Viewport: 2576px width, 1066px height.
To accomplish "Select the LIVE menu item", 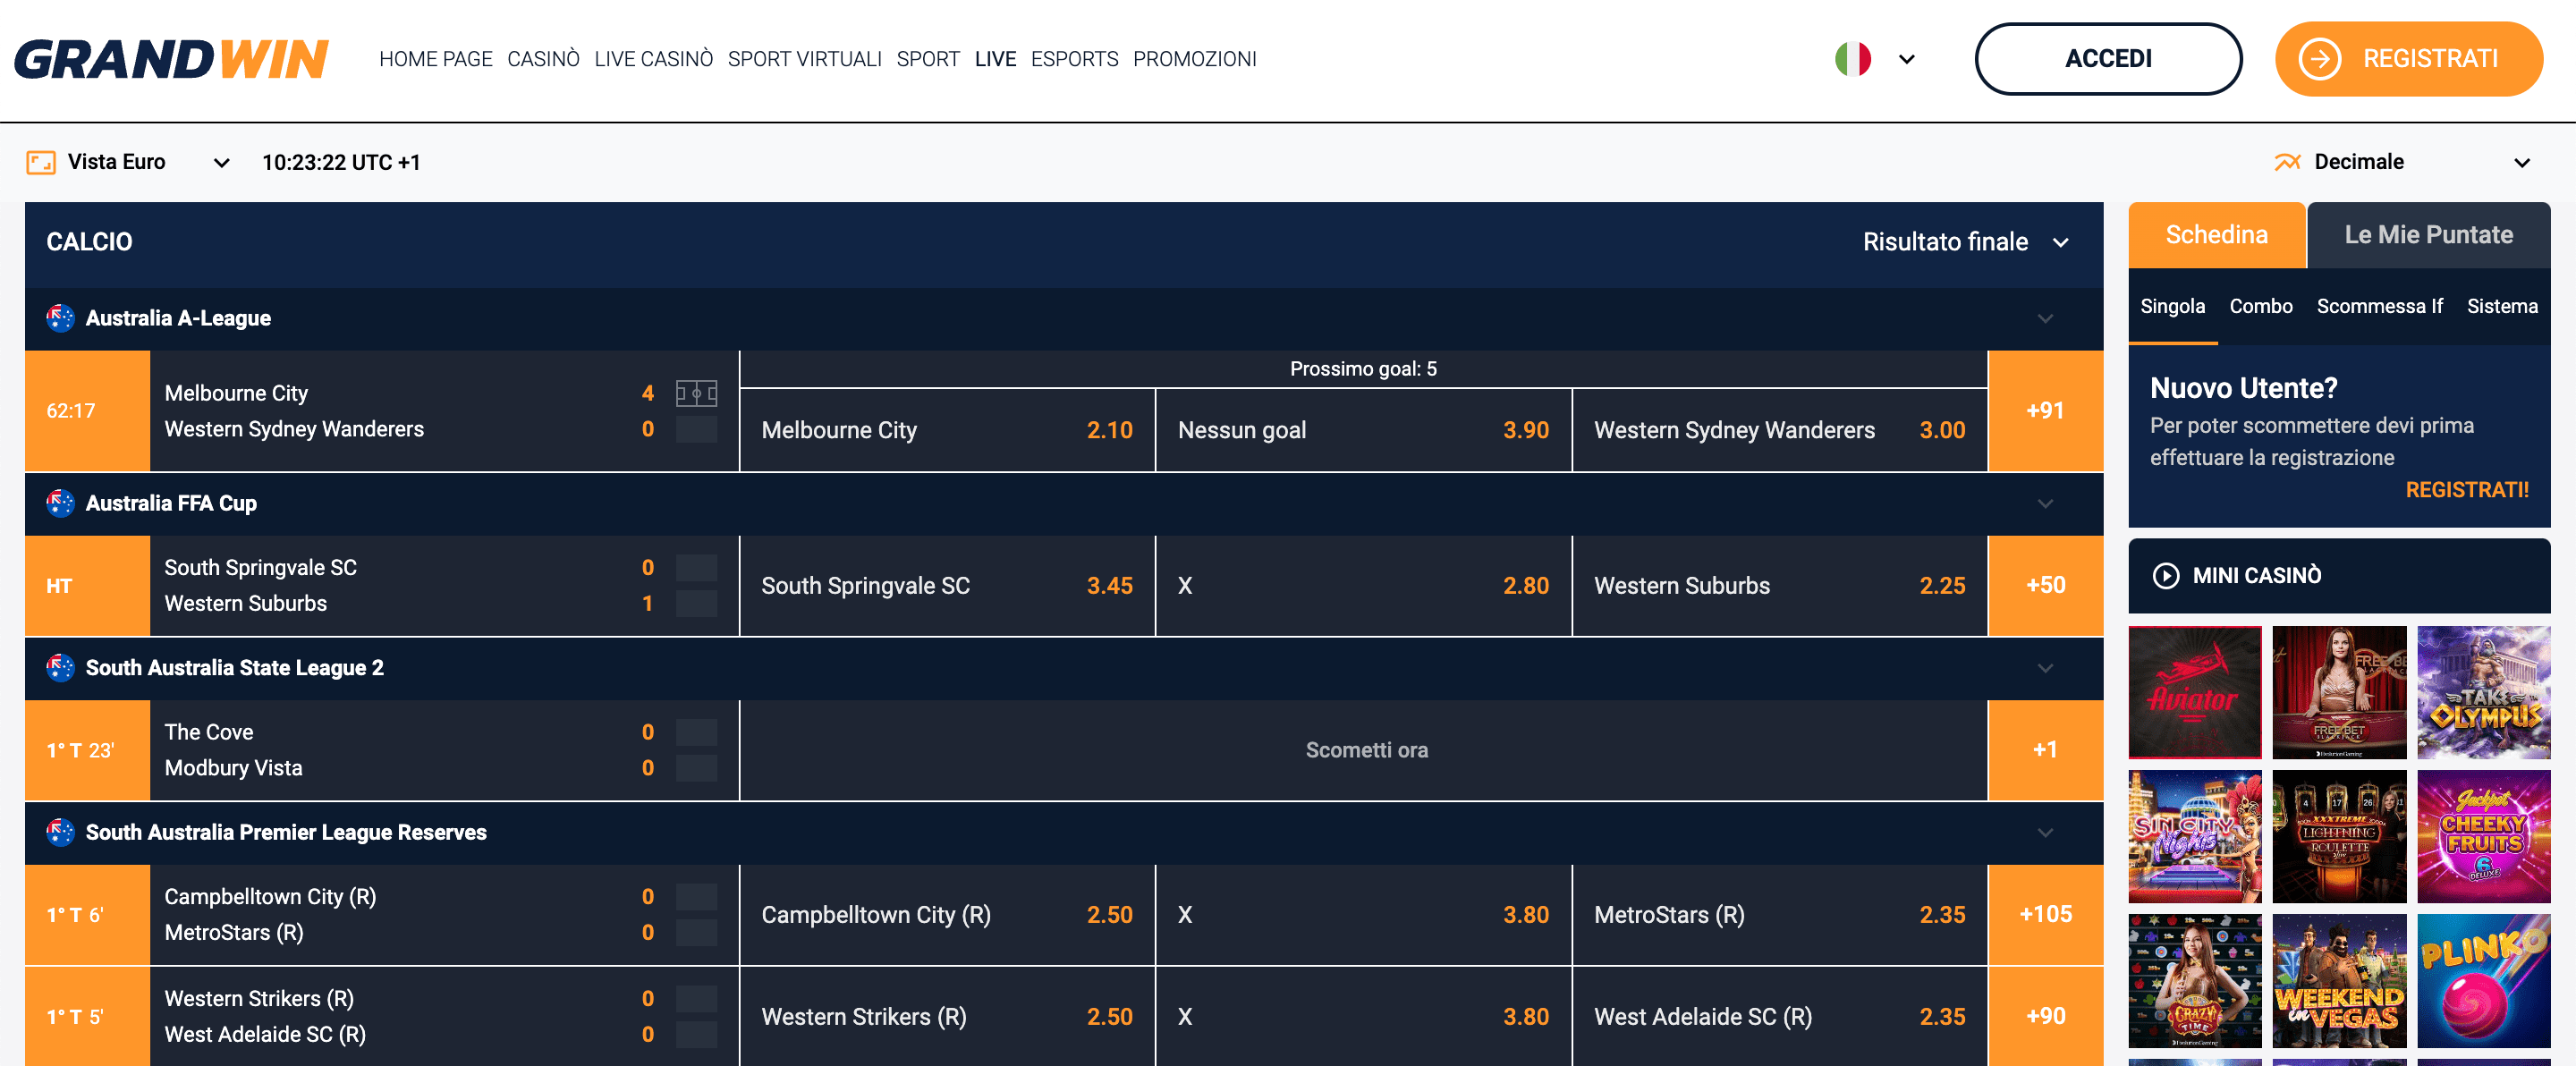I will pos(995,59).
